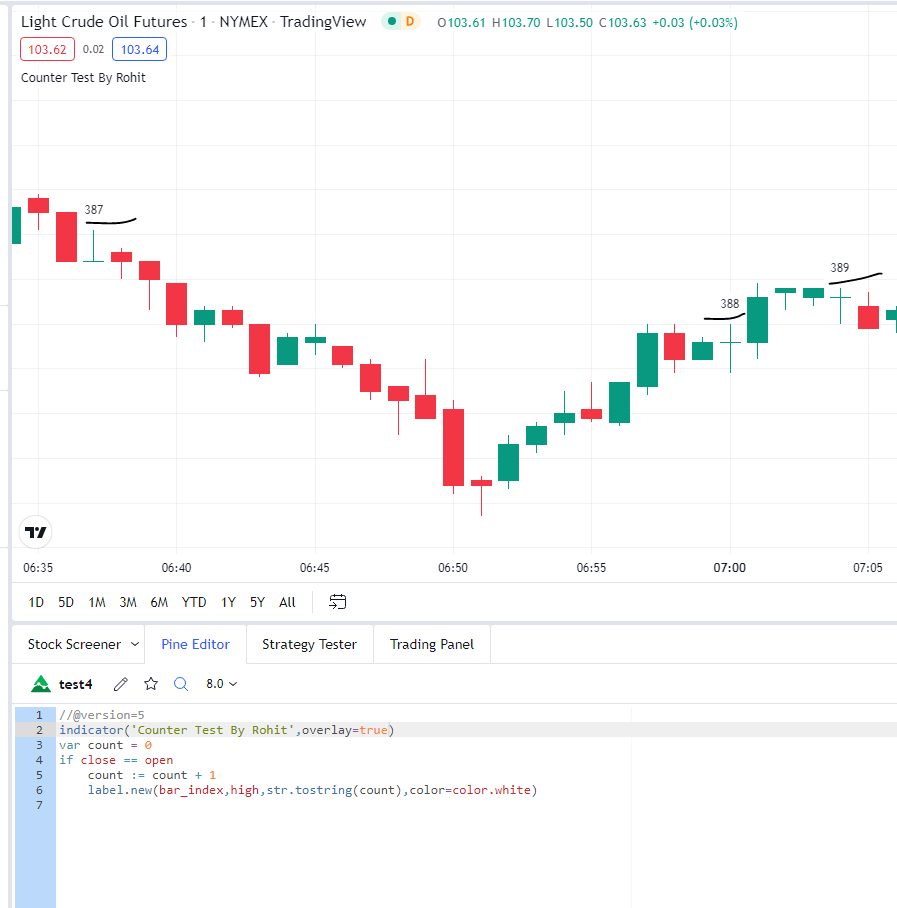Place cursor on the indicator() code line
Viewport: 897px width, 908px height.
226,730
